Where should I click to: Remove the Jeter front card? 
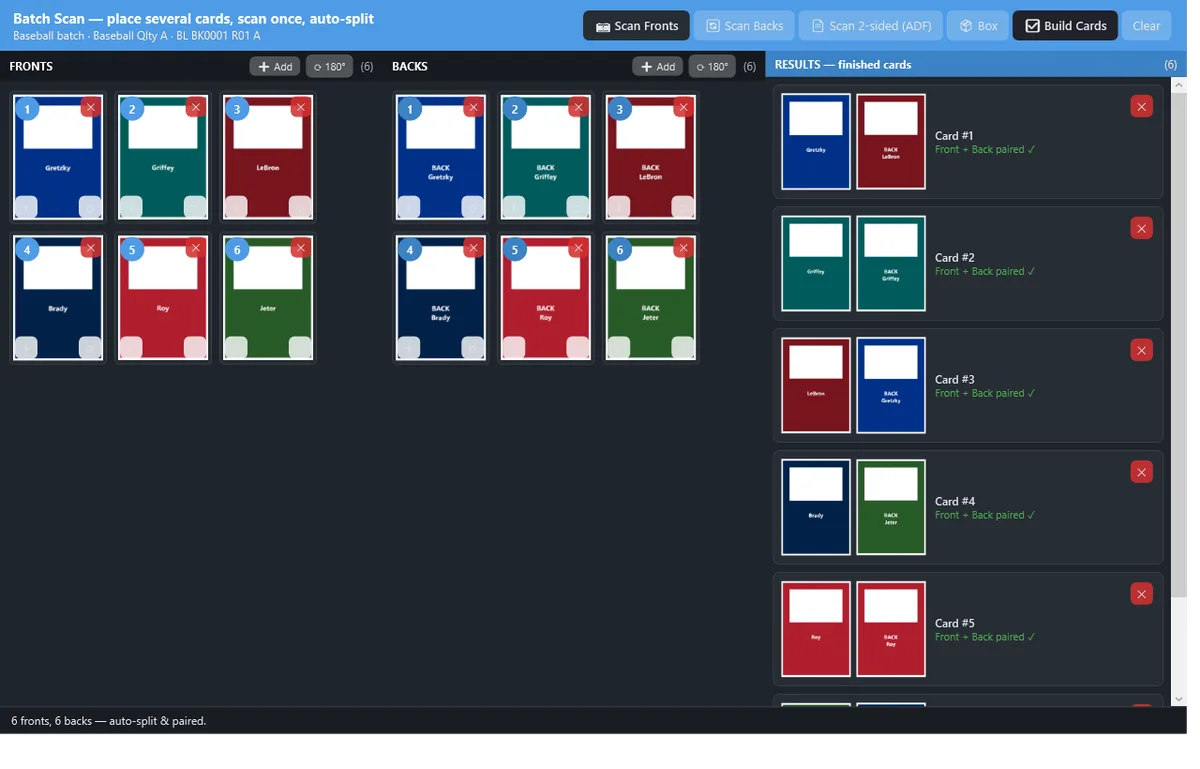pos(303,248)
